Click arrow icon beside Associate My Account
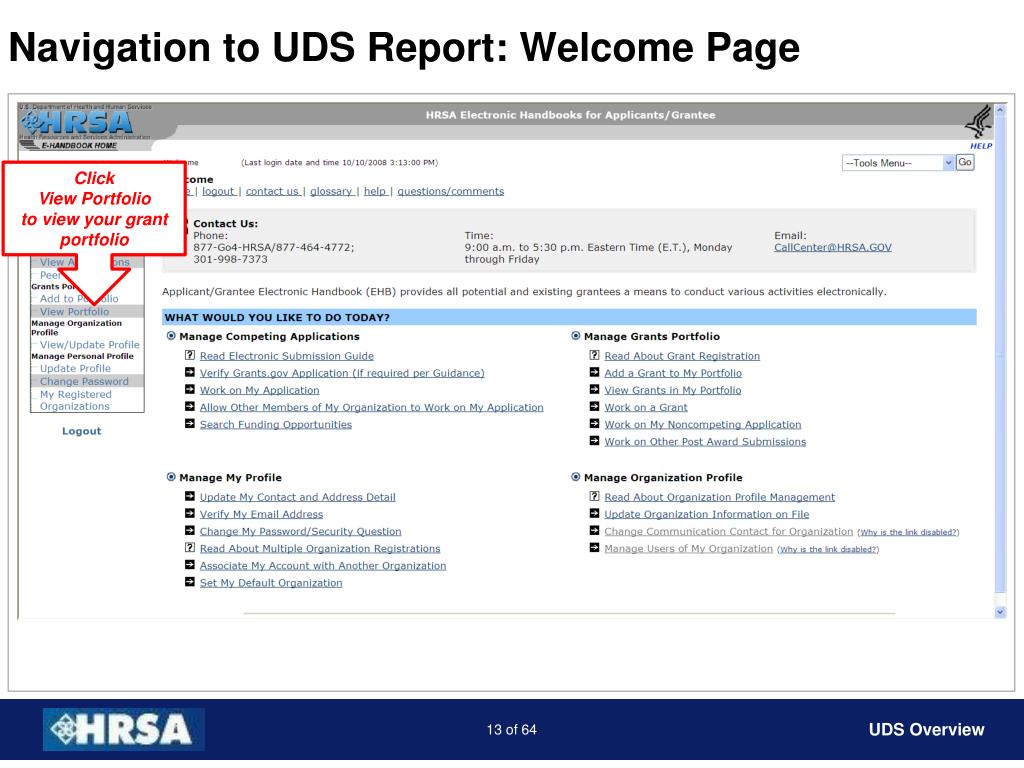This screenshot has height=768, width=1024. tap(189, 565)
